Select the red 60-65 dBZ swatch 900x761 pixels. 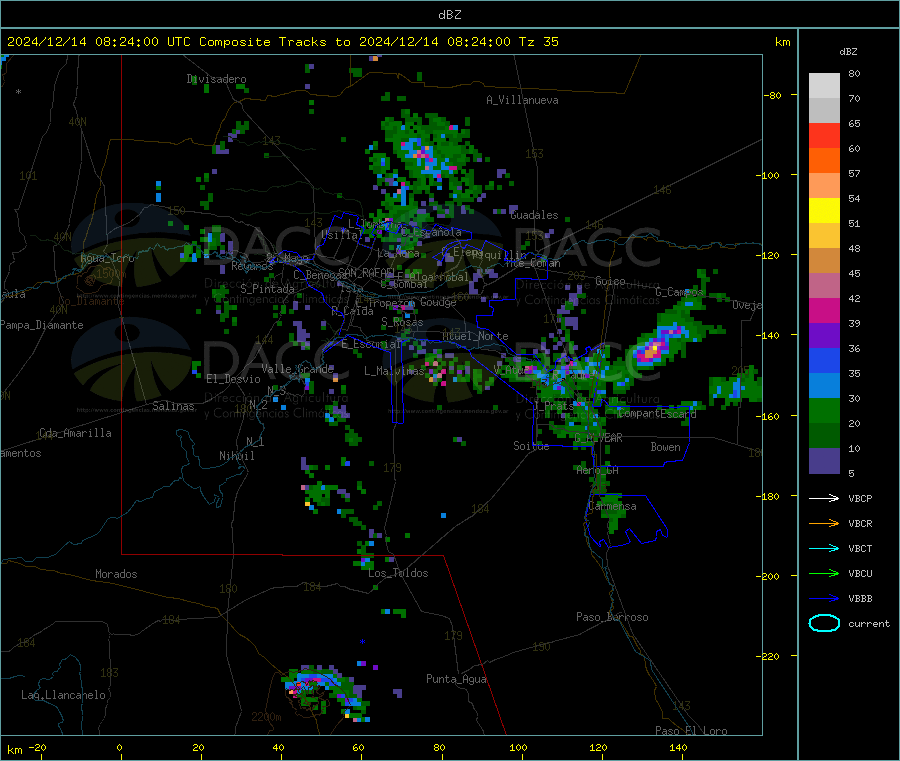point(824,135)
